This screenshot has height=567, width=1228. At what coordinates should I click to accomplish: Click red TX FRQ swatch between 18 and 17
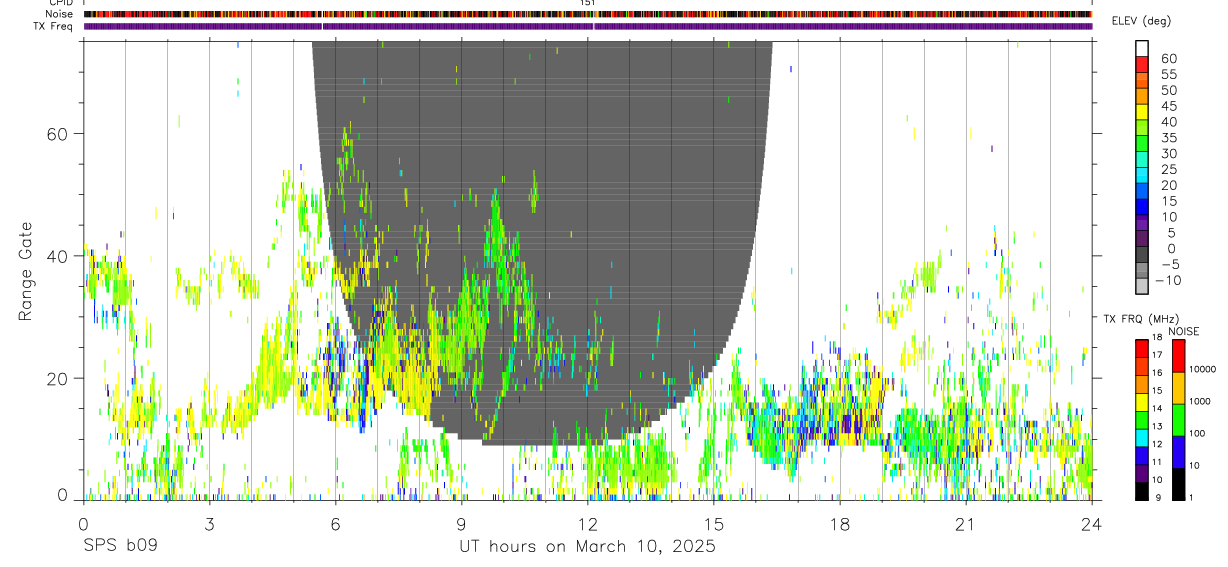pos(1141,346)
